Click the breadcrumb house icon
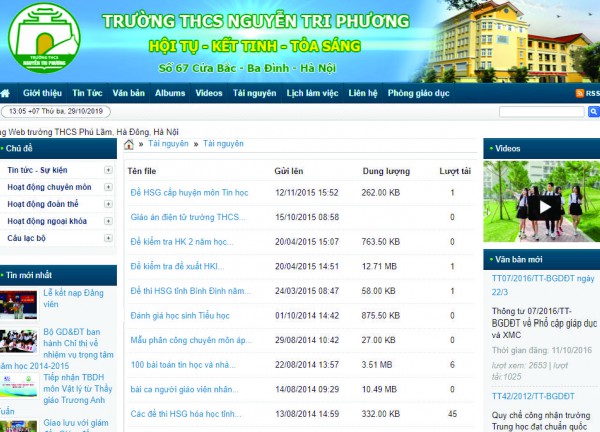The height and width of the screenshot is (432, 600). (x=129, y=144)
